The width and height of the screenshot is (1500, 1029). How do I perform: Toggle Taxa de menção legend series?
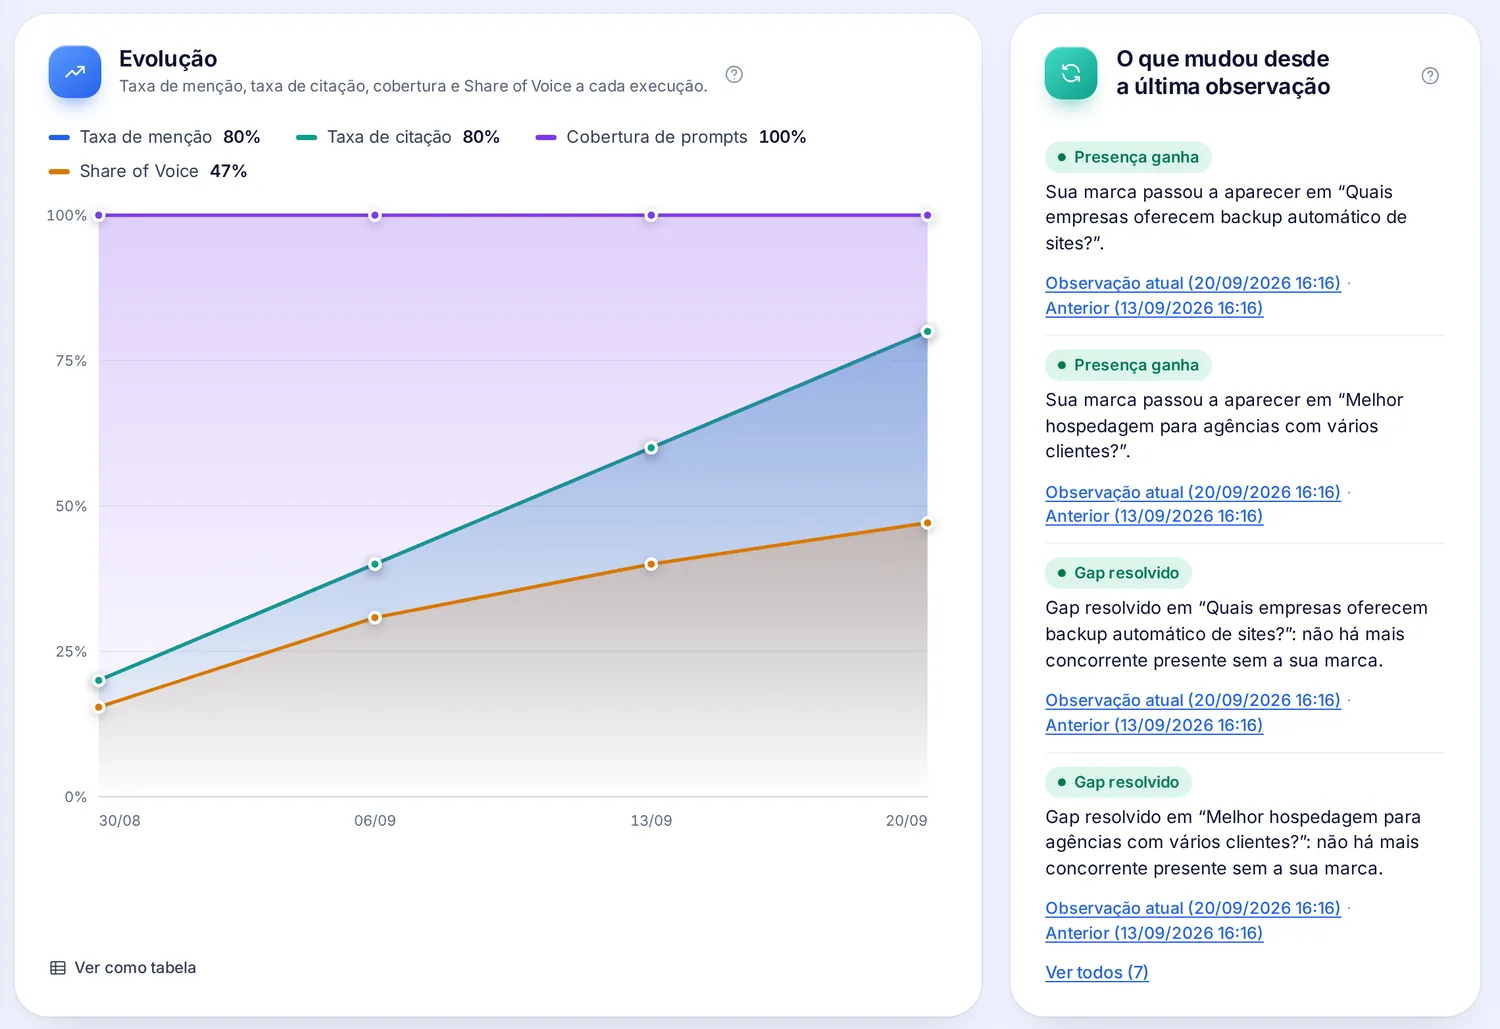(155, 137)
